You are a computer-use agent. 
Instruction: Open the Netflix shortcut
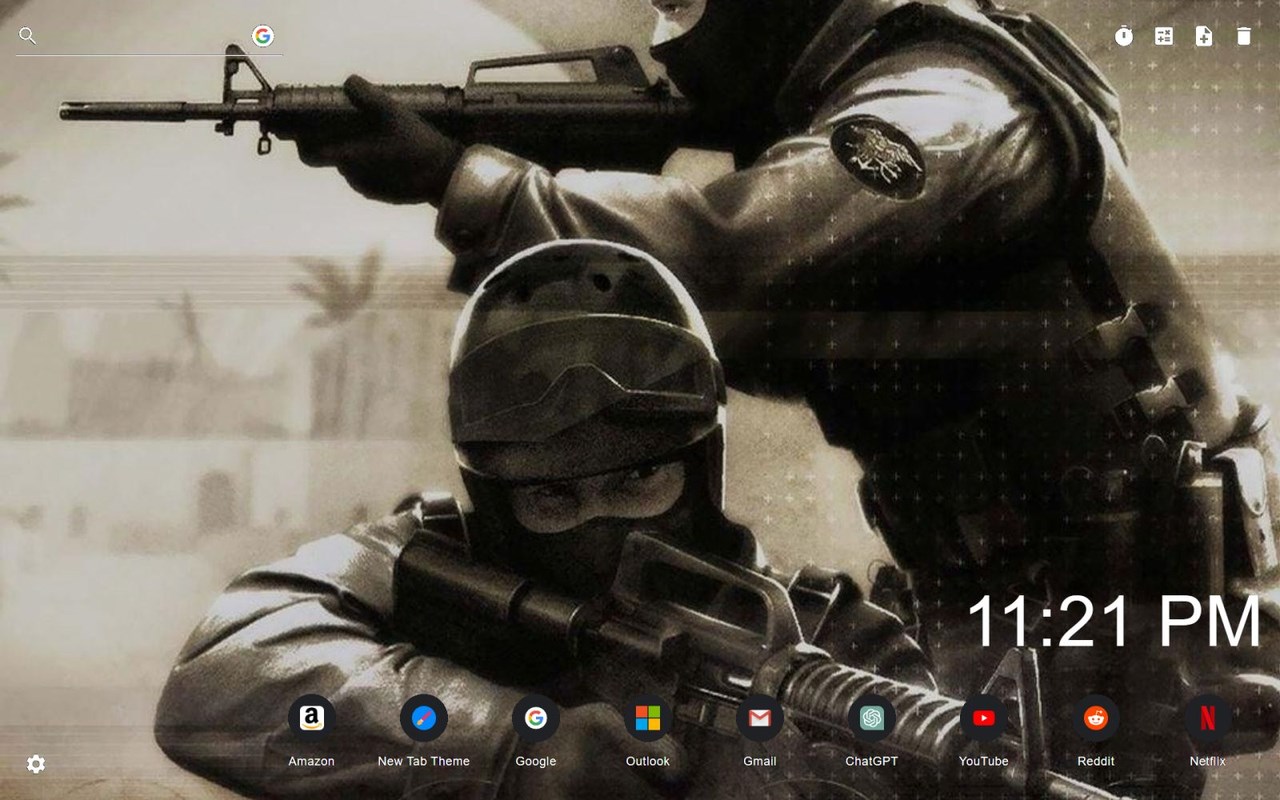pyautogui.click(x=1208, y=718)
